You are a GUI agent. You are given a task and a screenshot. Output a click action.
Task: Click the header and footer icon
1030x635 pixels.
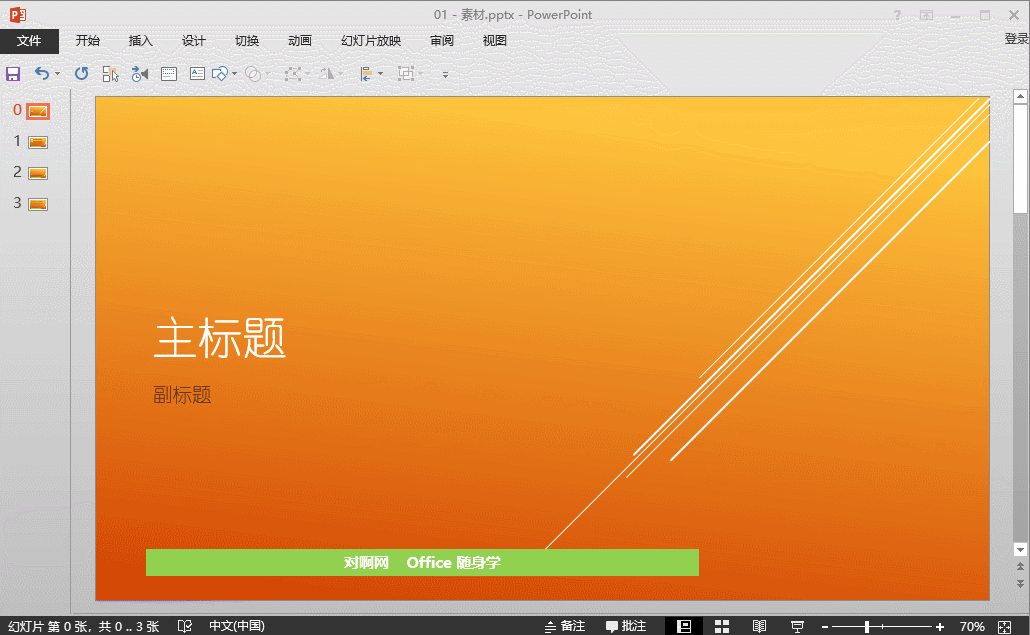(x=169, y=74)
